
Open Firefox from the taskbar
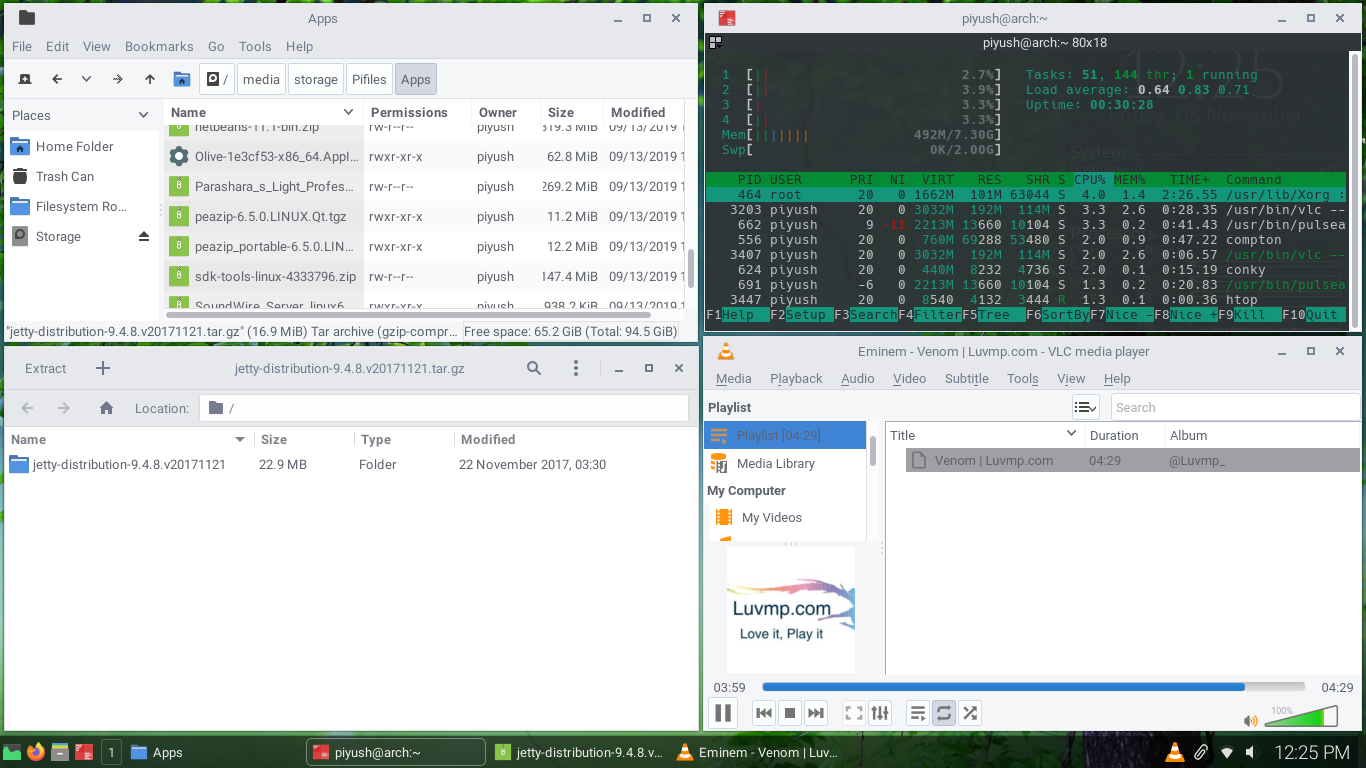pyautogui.click(x=36, y=752)
